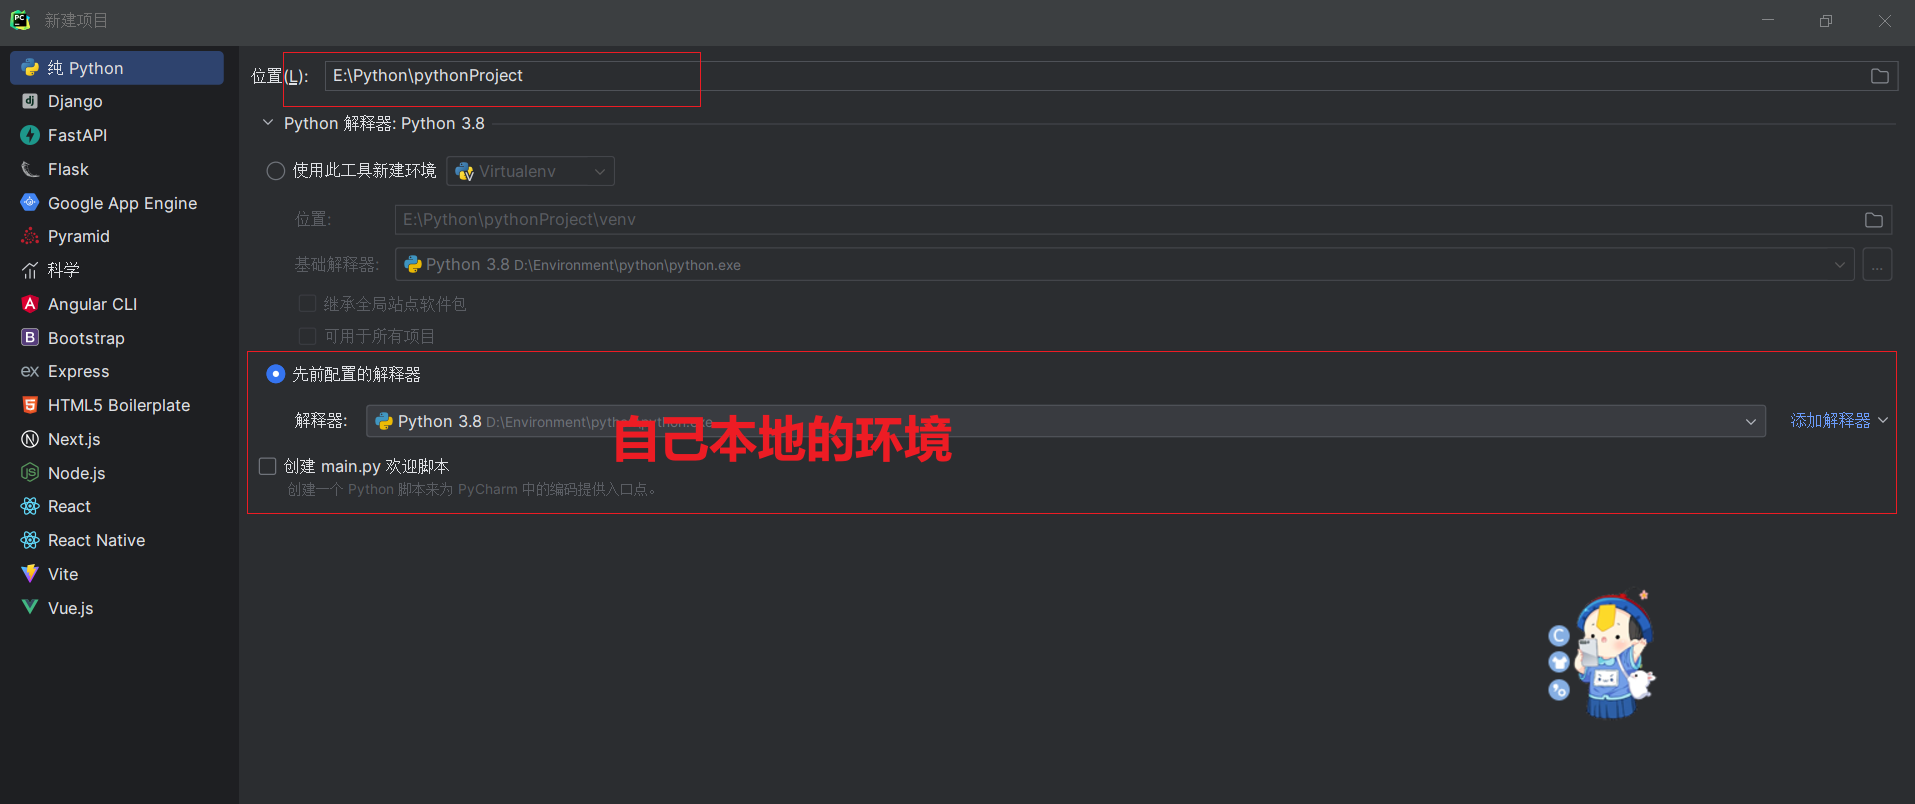This screenshot has height=804, width=1915.
Task: Open the 解释器 Python 3.8 combo box
Action: click(1066, 421)
